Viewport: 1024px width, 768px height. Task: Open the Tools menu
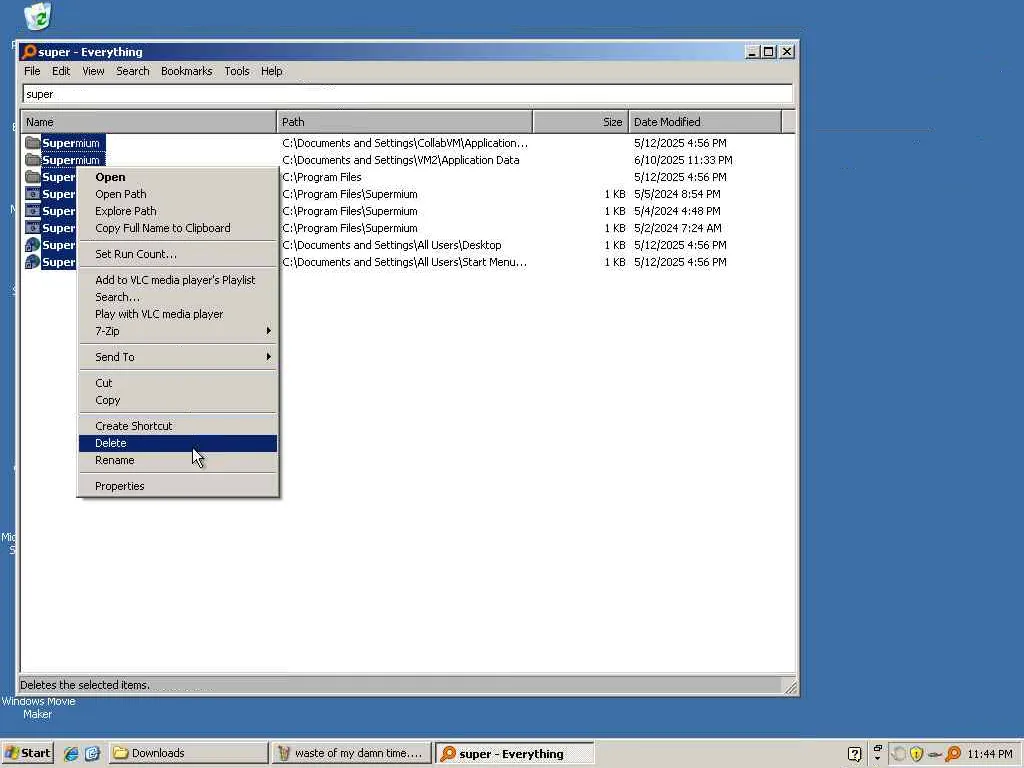[236, 71]
